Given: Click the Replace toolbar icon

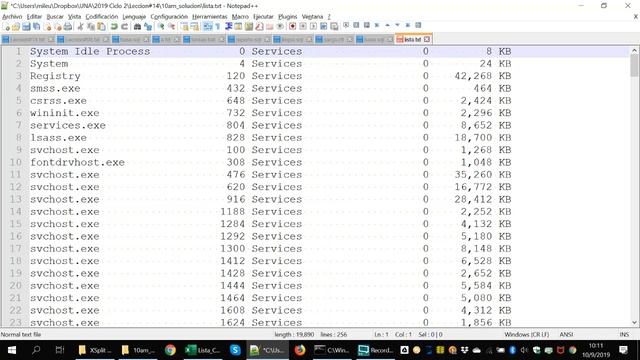Looking at the screenshot, I should pyautogui.click(x=148, y=27).
